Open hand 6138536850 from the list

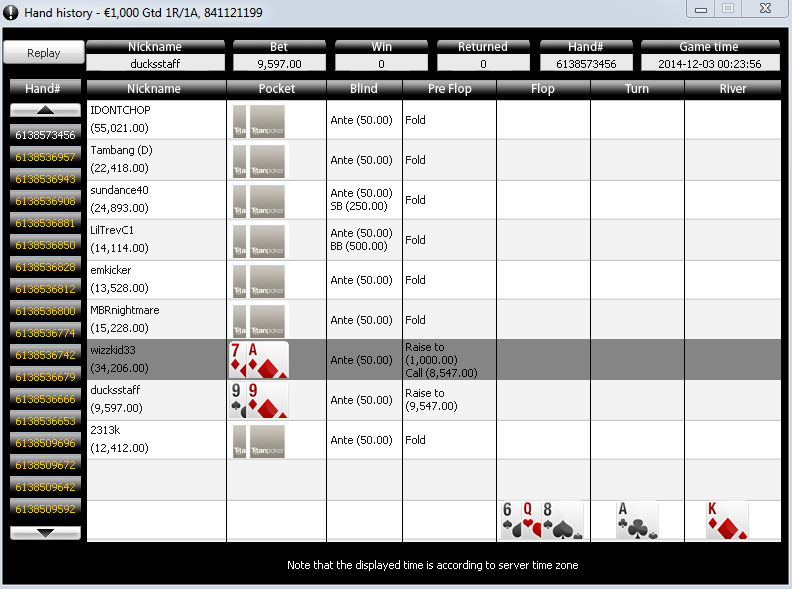click(45, 245)
